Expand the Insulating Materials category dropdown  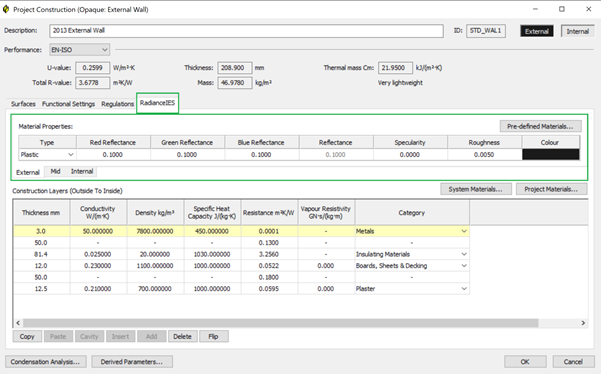point(464,254)
